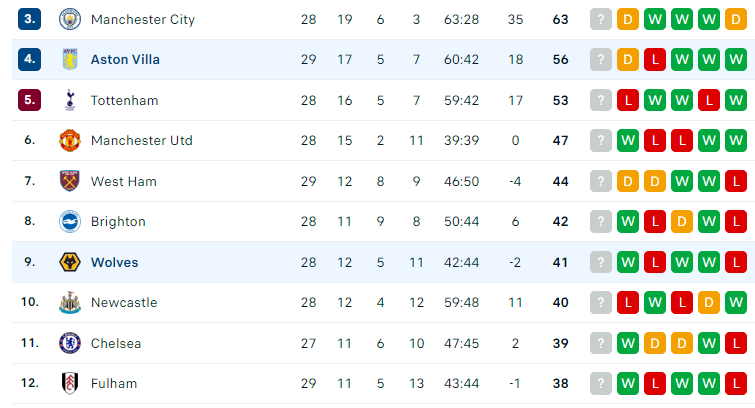Click the grey question-mark badge for Fulham
Screen dimensions: 755x408
tap(601, 383)
